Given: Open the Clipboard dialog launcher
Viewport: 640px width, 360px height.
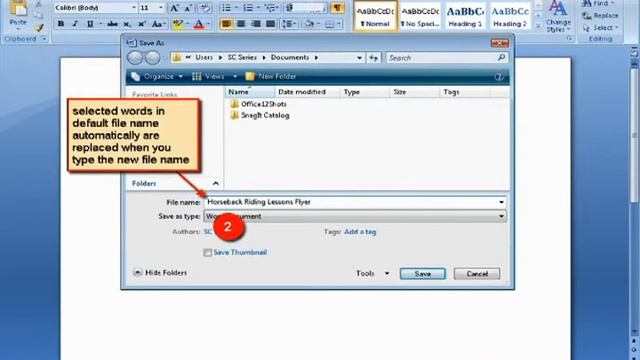Looking at the screenshot, I should 43,39.
